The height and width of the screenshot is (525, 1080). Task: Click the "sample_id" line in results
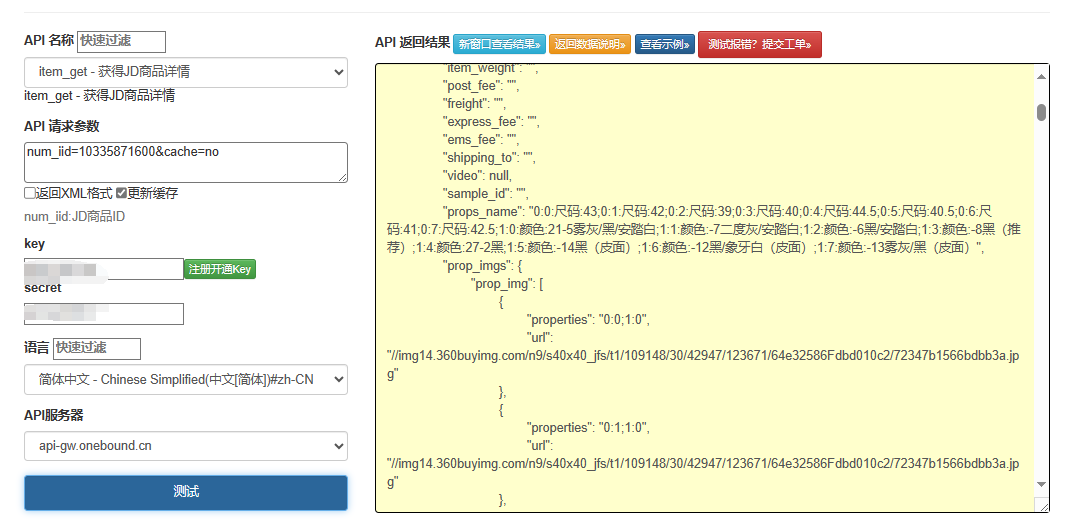click(486, 194)
